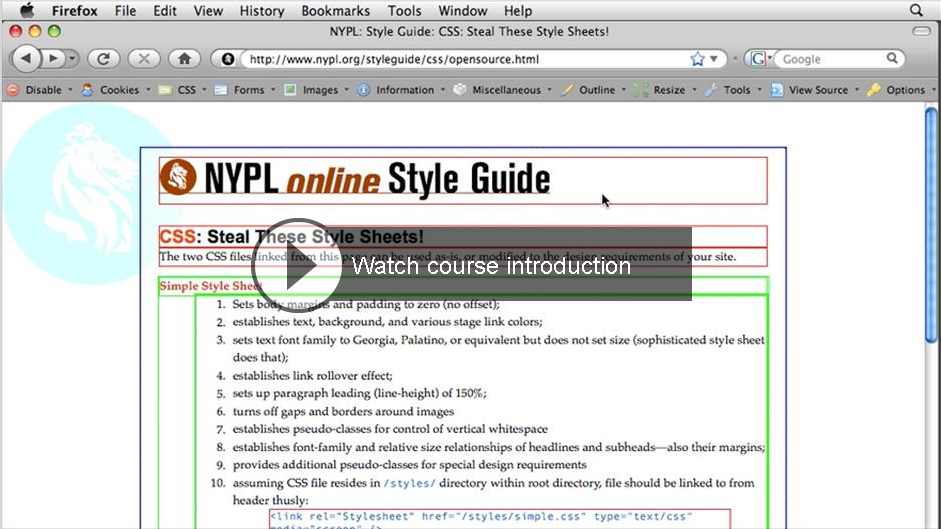
Task: Click the Miscellaneous toolbar icon
Action: pyautogui.click(x=459, y=89)
